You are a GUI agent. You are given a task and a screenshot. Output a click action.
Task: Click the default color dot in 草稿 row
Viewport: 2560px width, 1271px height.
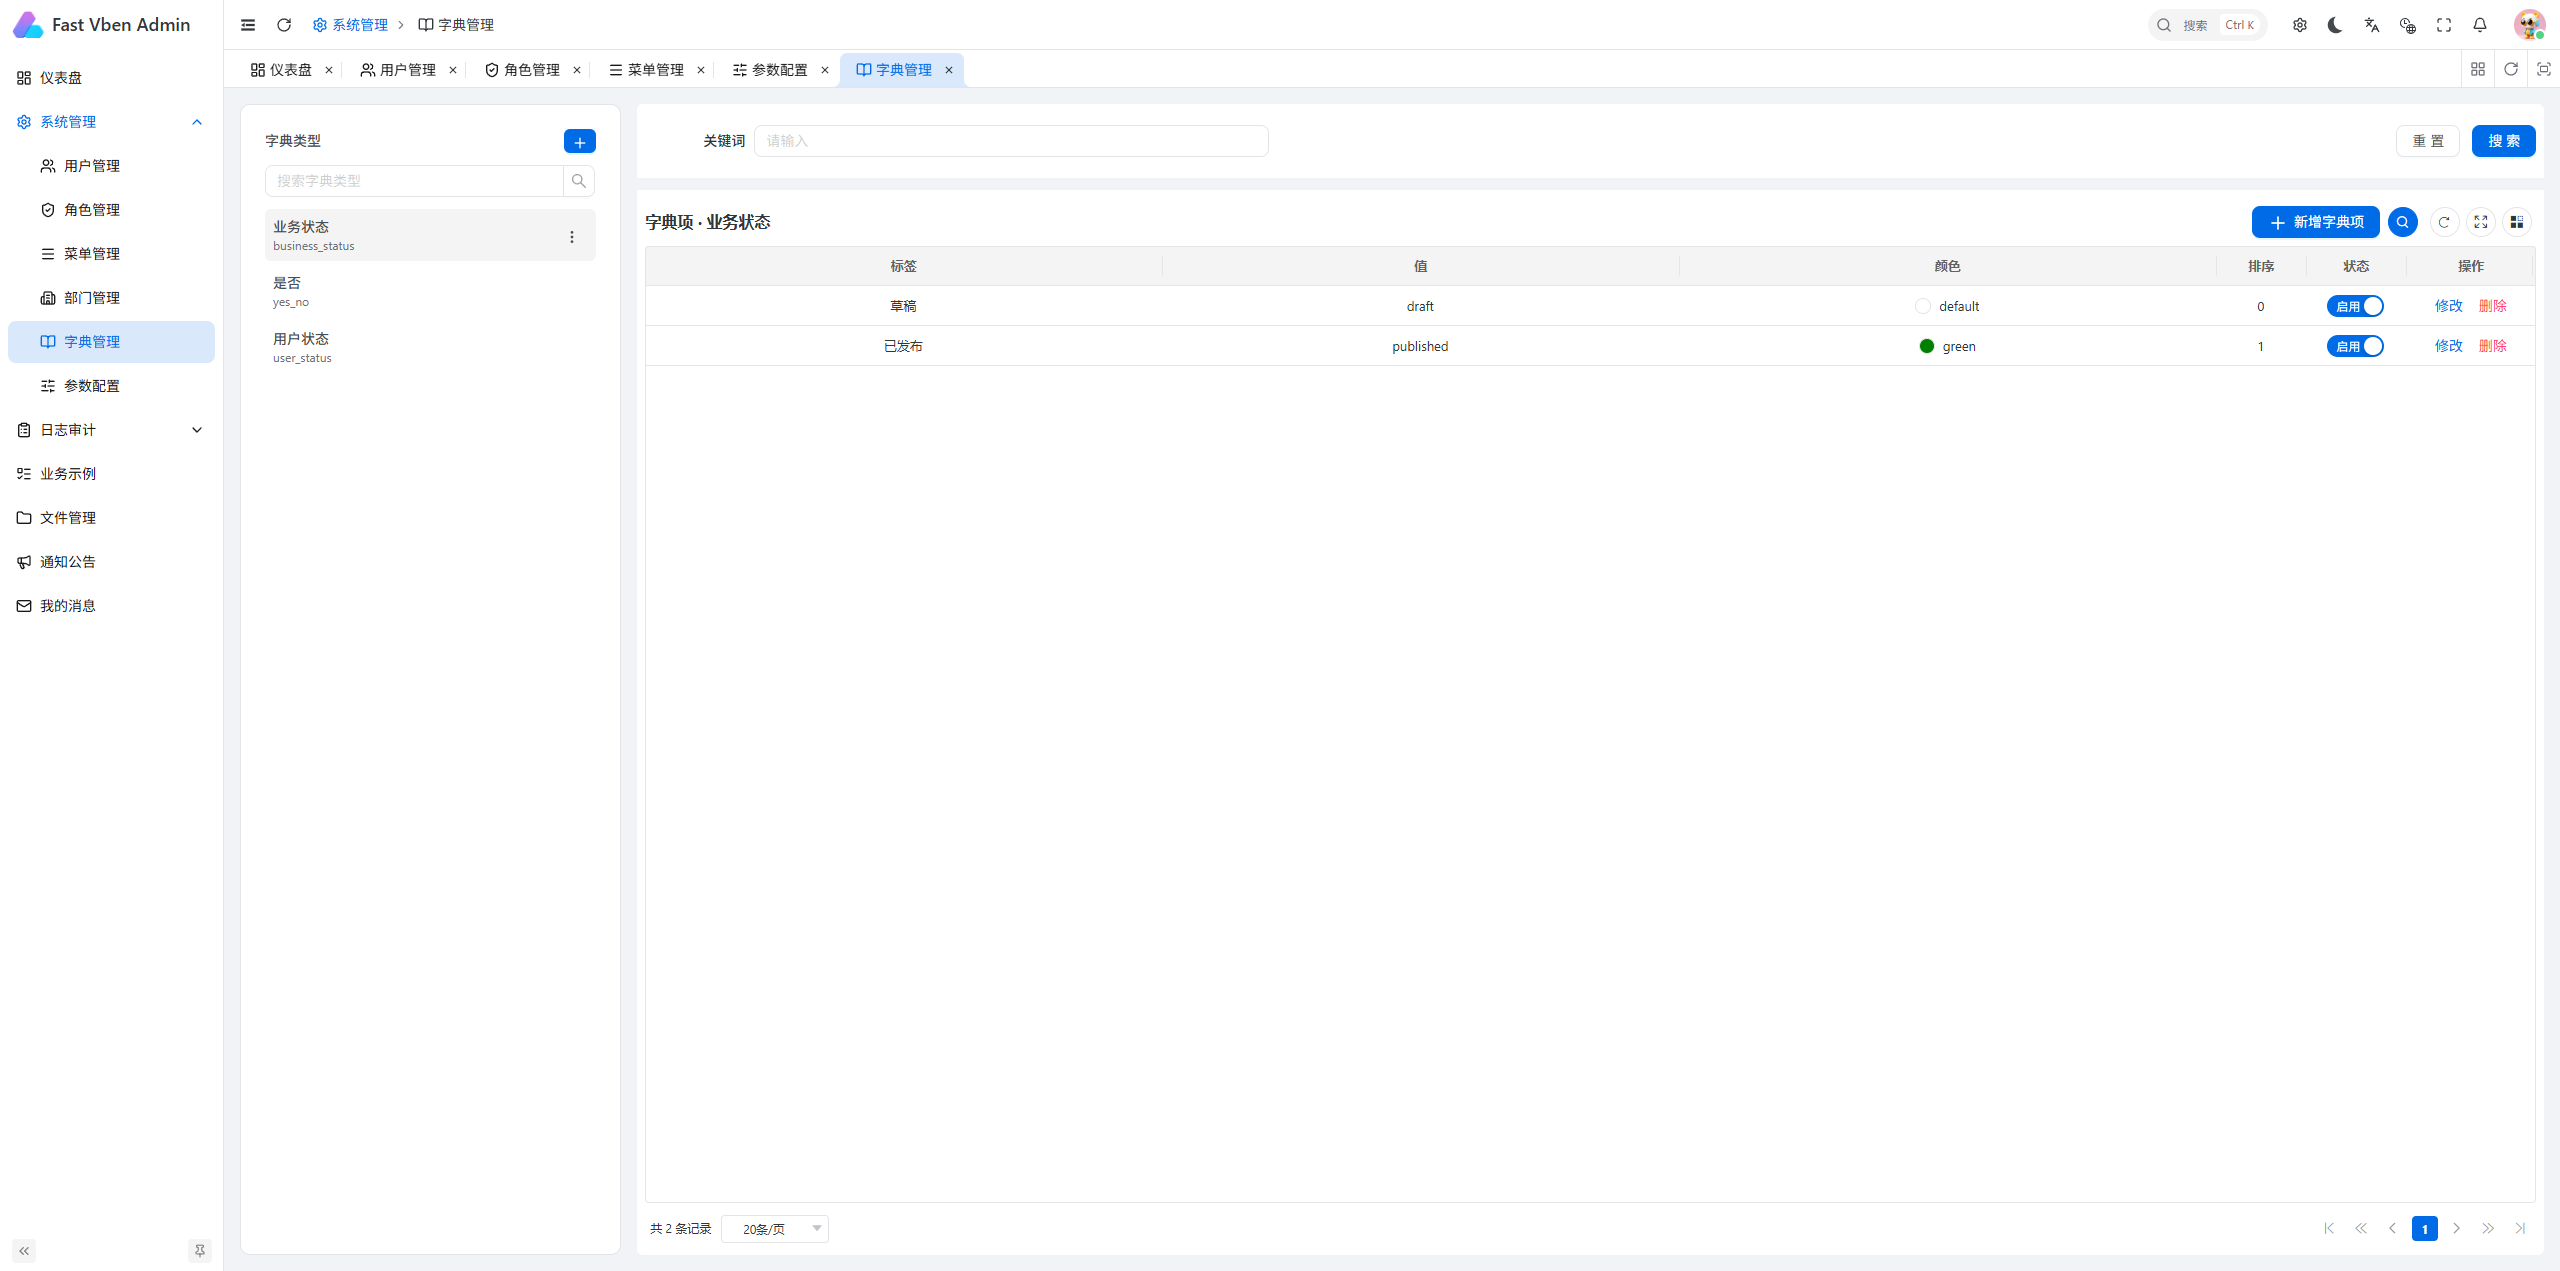click(x=1923, y=306)
